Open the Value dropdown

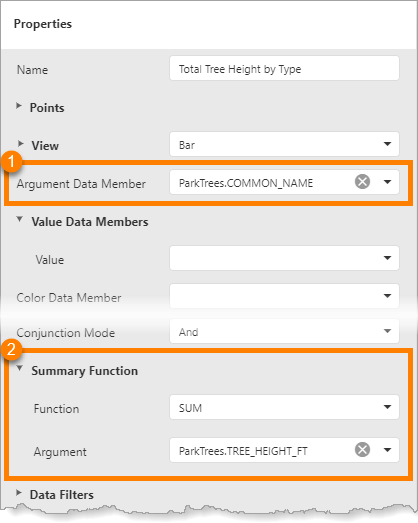(x=284, y=258)
